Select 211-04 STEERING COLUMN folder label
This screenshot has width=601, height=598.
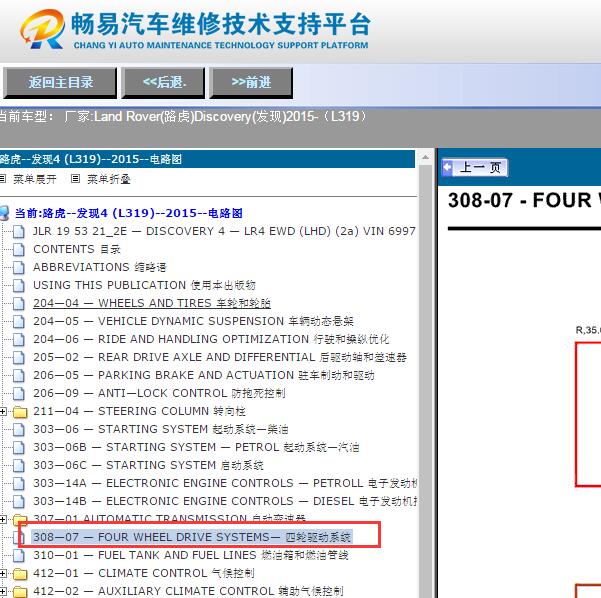[x=139, y=411]
